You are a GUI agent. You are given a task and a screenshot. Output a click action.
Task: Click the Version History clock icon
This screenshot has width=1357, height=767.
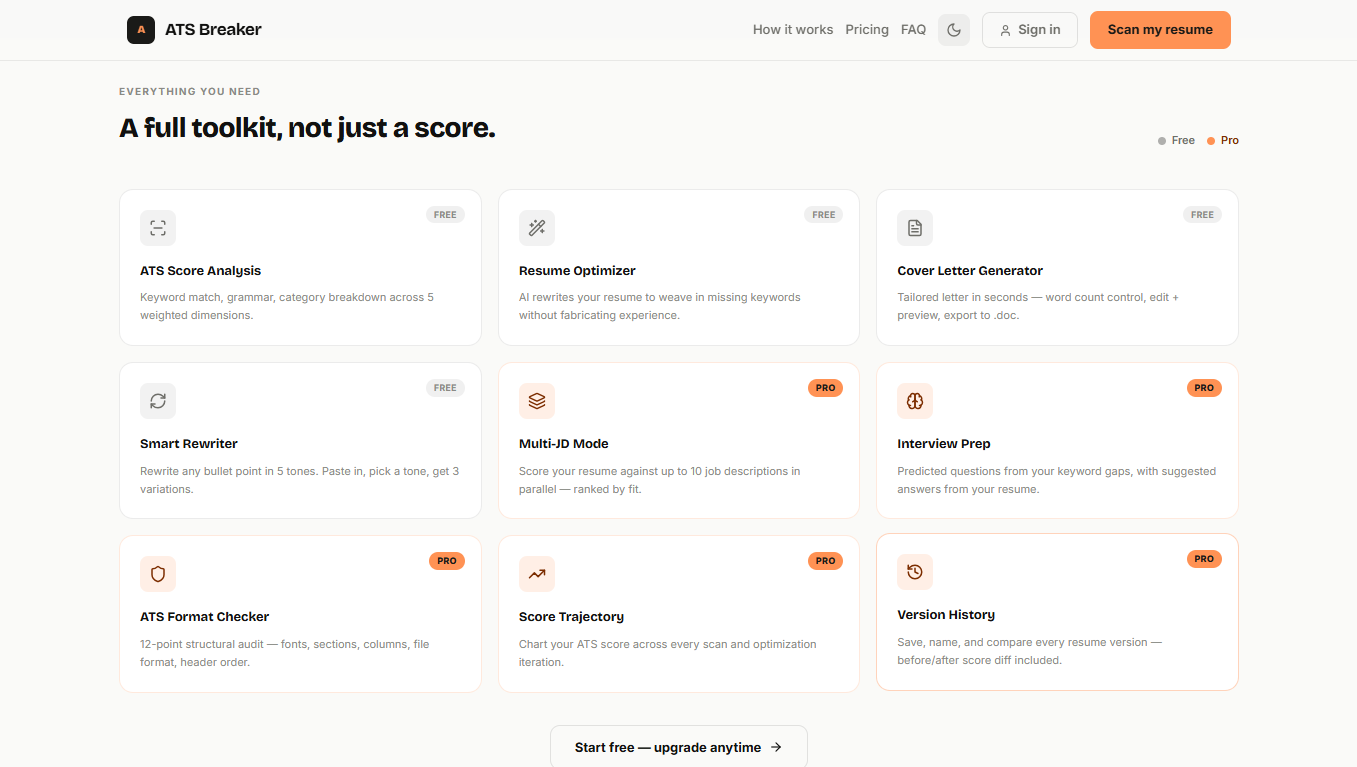[x=915, y=572]
